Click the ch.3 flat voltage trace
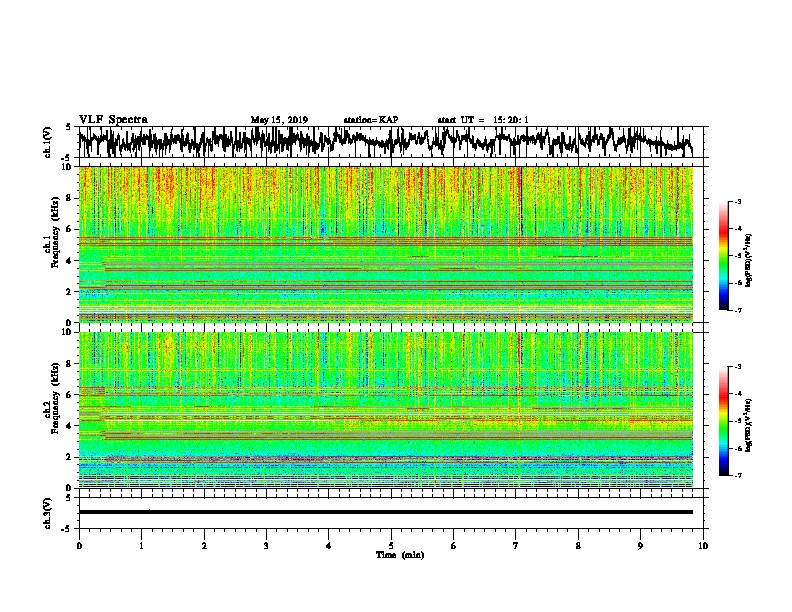This screenshot has height=612, width=792. (x=385, y=512)
